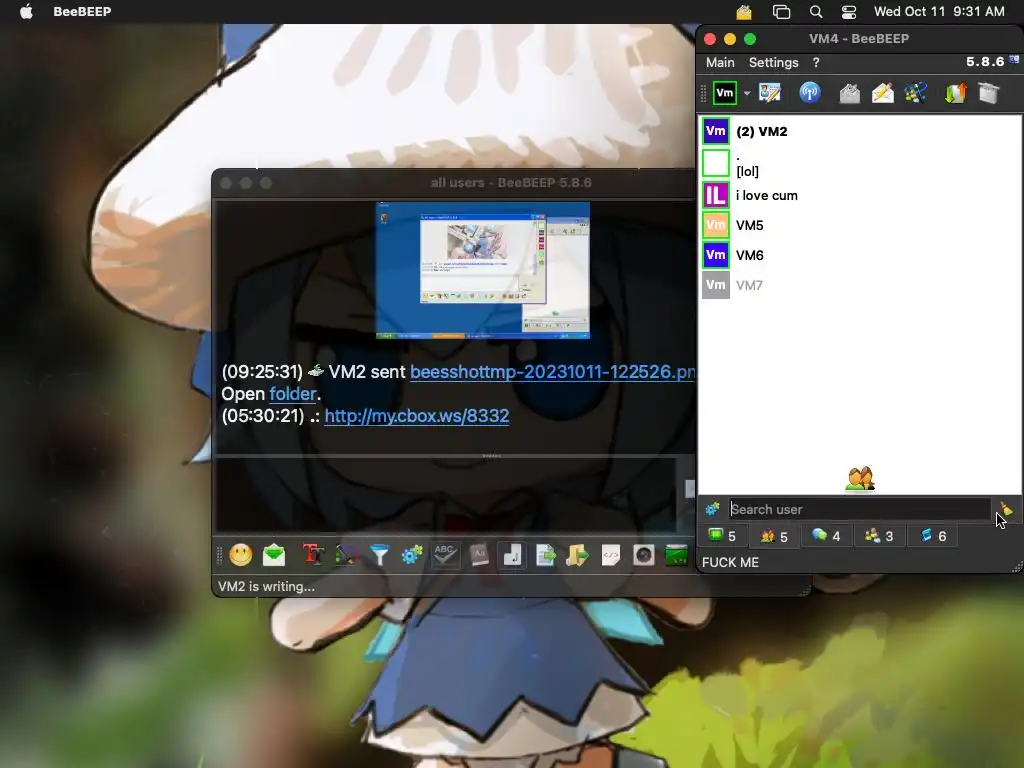Click the FUCK ME status text
The height and width of the screenshot is (768, 1024).
click(730, 562)
